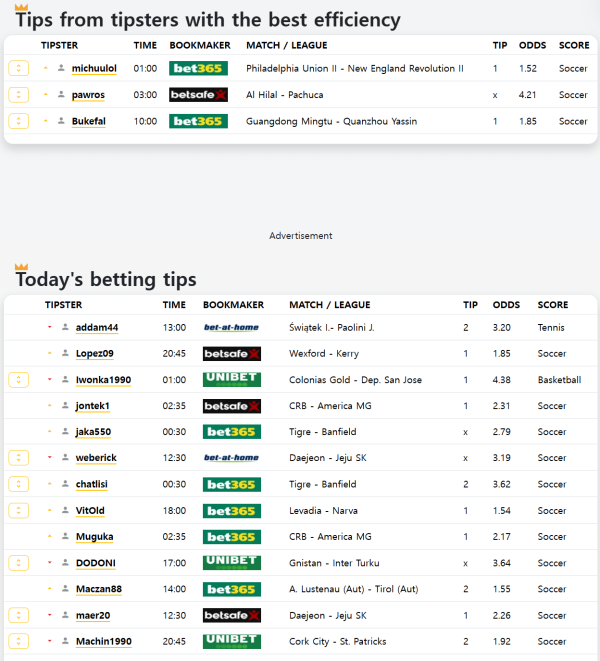Open the Maczan88 tipster profile link
Viewport: 600px width, 661px height.
click(x=98, y=589)
